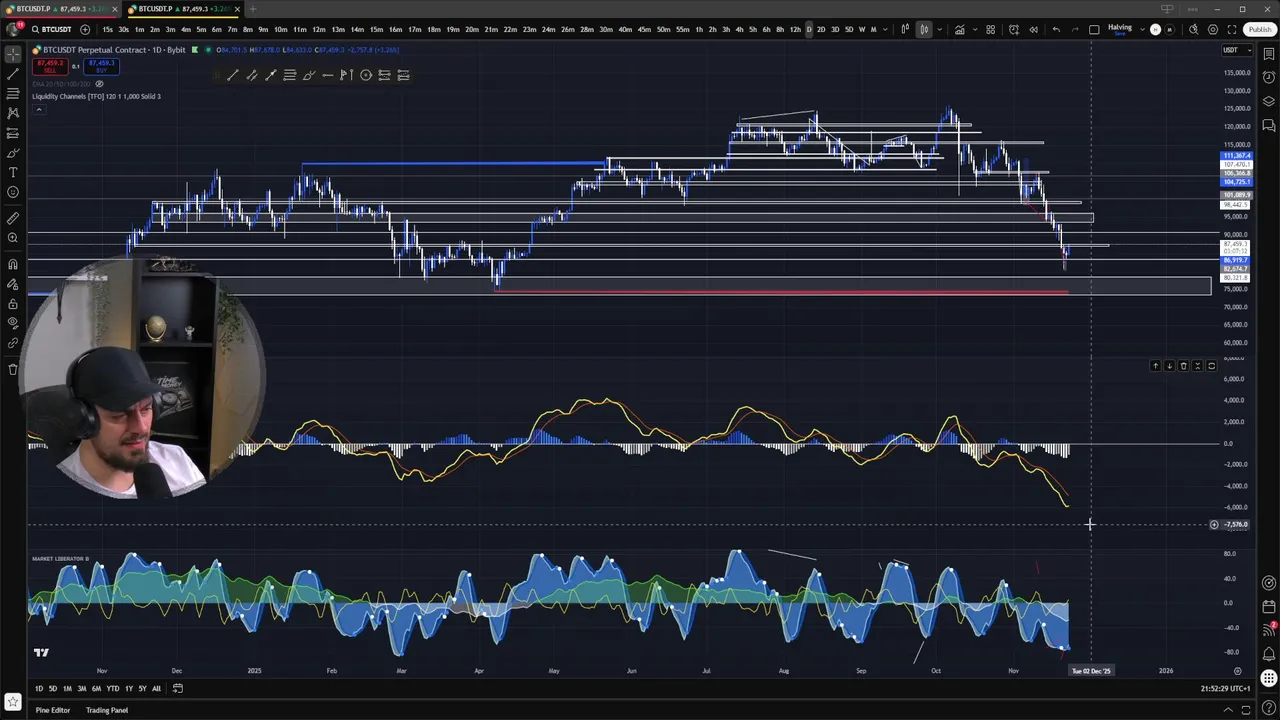Select the D daily timeframe
Screen dimensions: 1280x720
coord(809,30)
